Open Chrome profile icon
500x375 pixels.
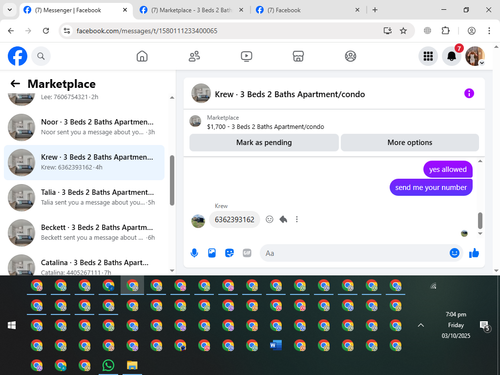471,31
